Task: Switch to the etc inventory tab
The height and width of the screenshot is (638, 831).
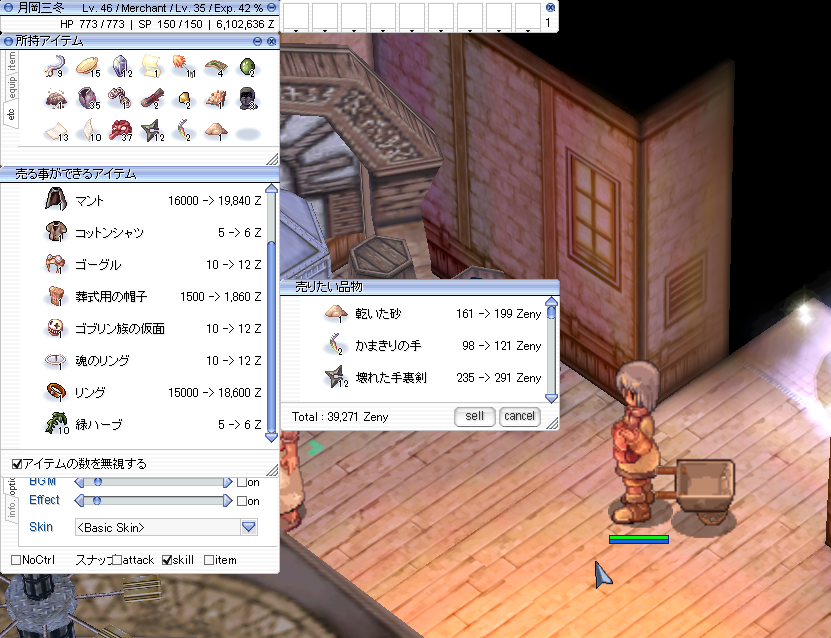Action: click(11, 115)
